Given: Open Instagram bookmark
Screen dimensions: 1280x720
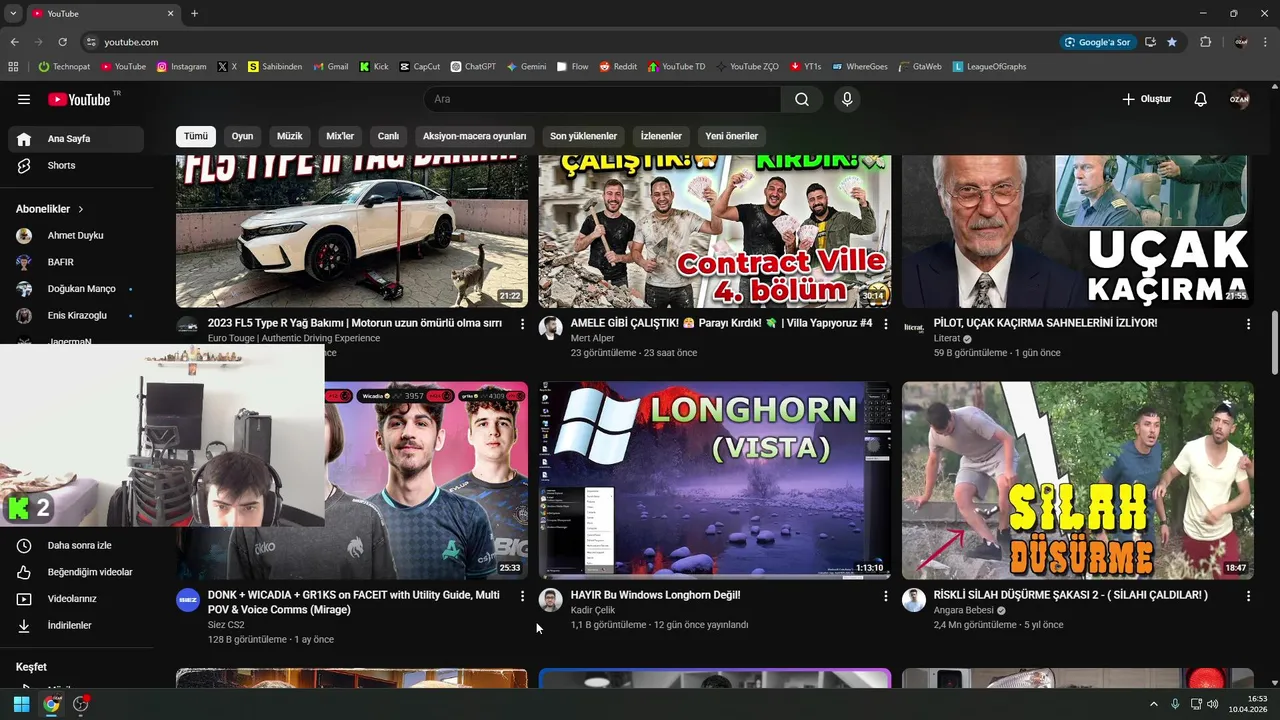Looking at the screenshot, I should click(x=181, y=67).
